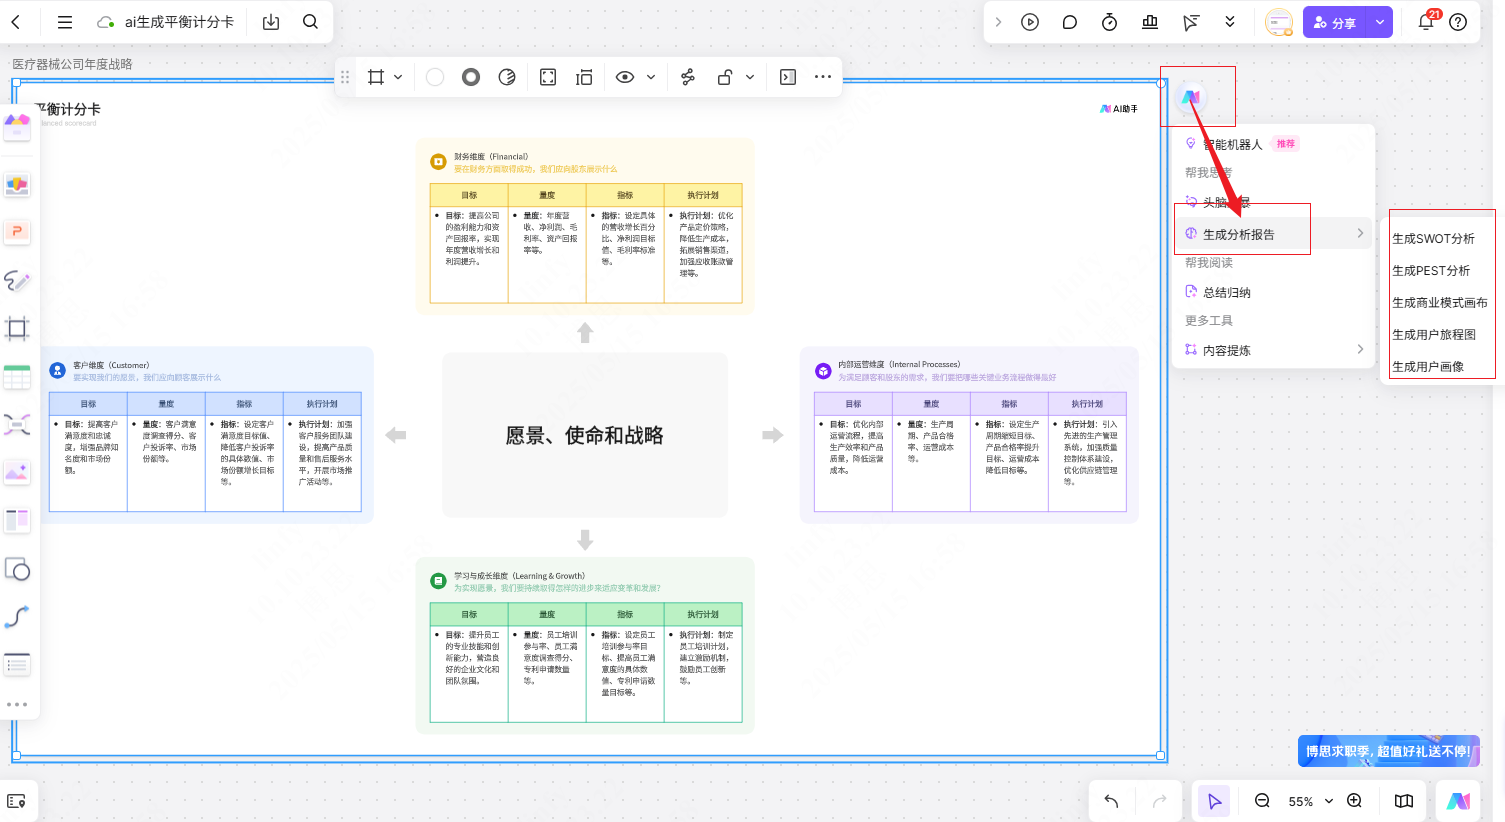Screen dimensions: 1505x822
Task: Select the frame tool in left sidebar
Action: [17, 328]
